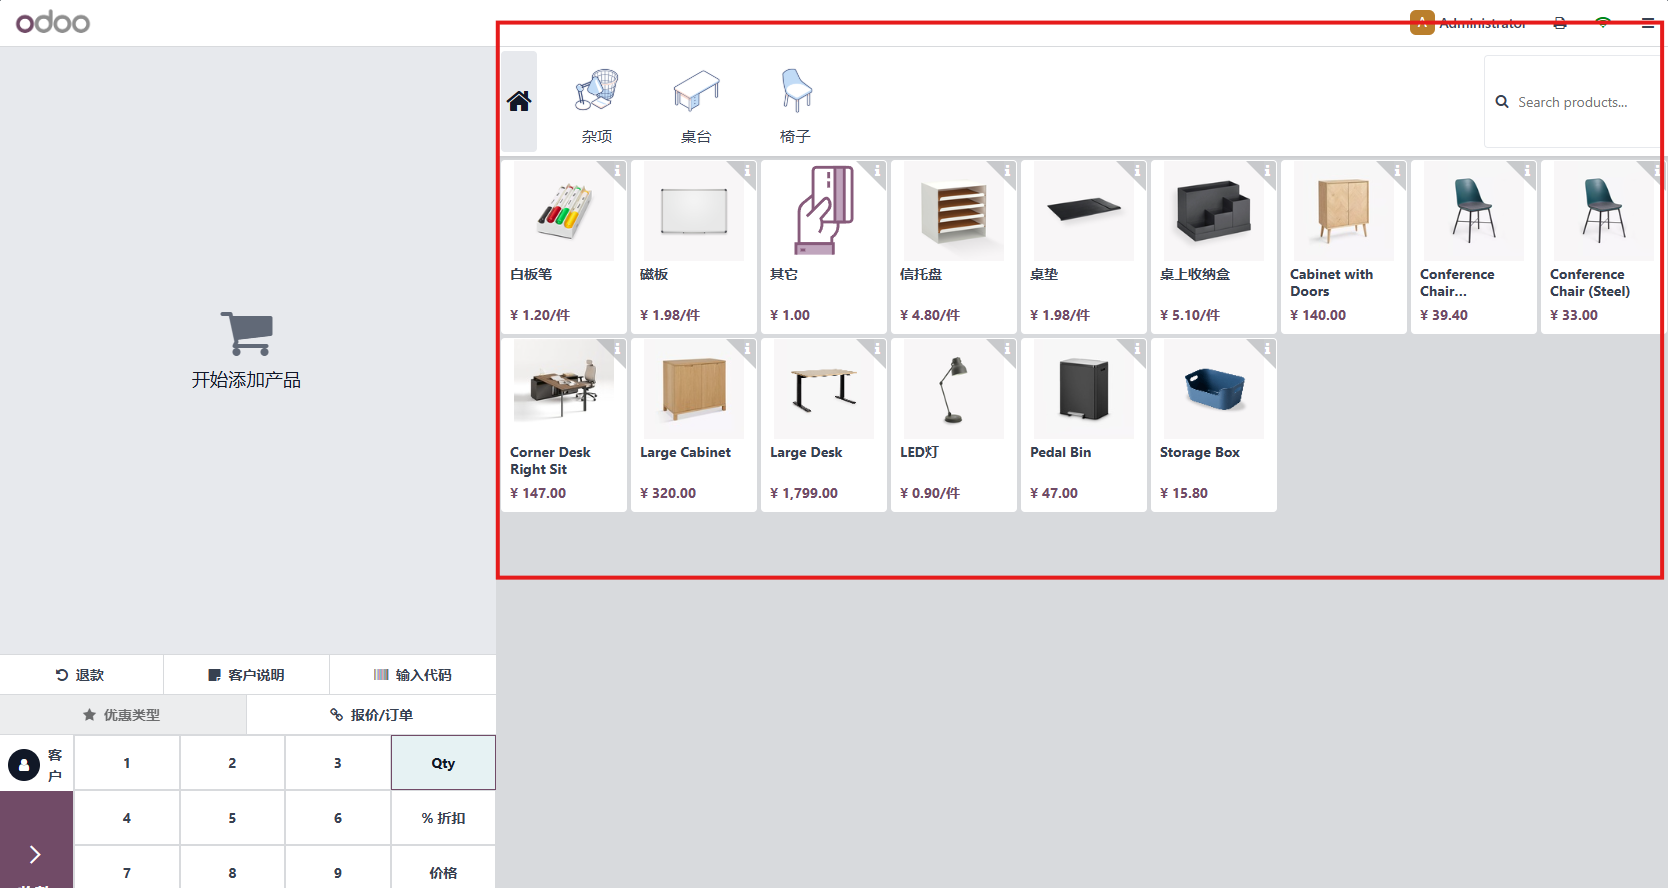Click the Administrator user avatar

pos(1422,23)
